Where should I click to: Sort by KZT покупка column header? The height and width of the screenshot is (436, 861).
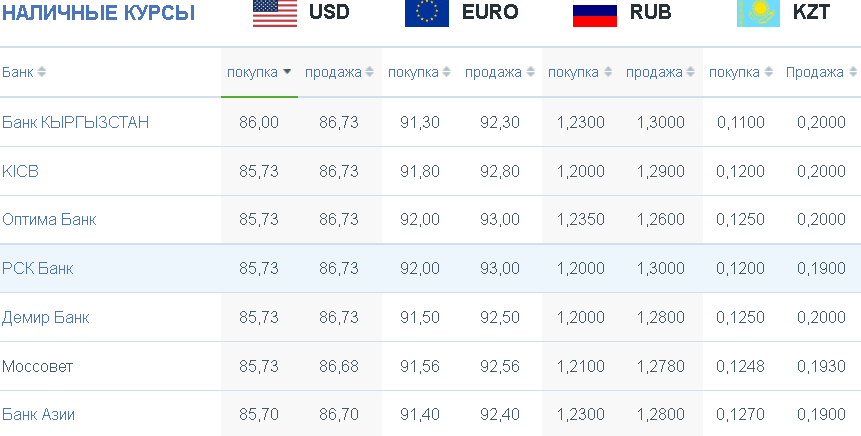coord(734,72)
